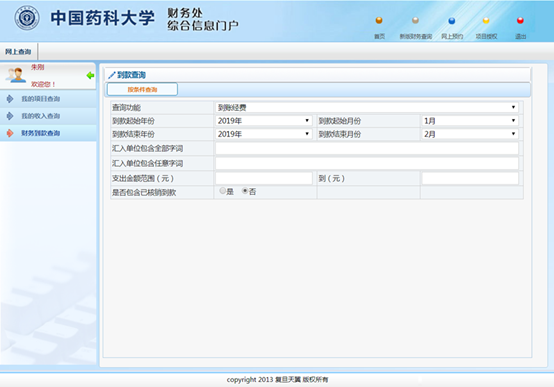Click the university emblem logo
Viewport: 554px width, 387px height.
pyautogui.click(x=27, y=18)
